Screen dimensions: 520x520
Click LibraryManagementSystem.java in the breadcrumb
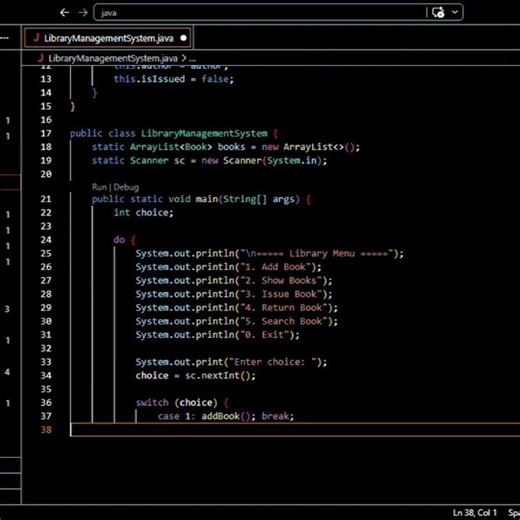pos(113,58)
